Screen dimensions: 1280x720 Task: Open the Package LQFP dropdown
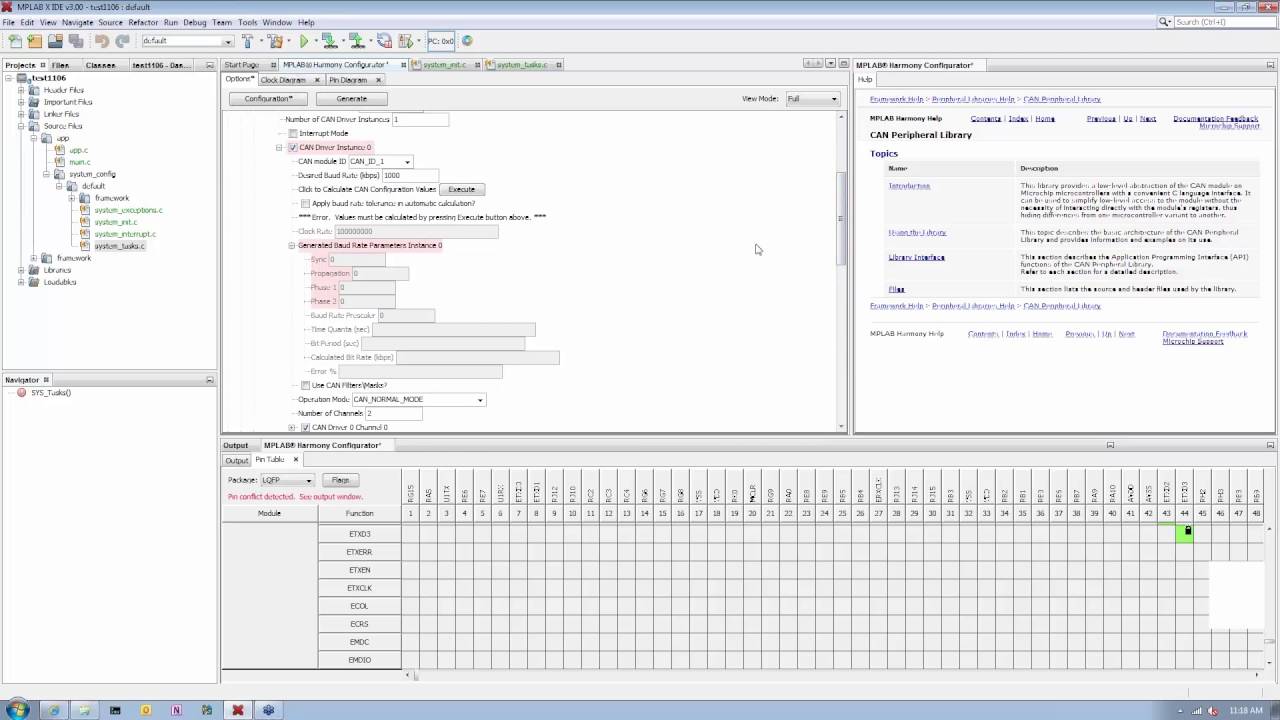[x=308, y=480]
